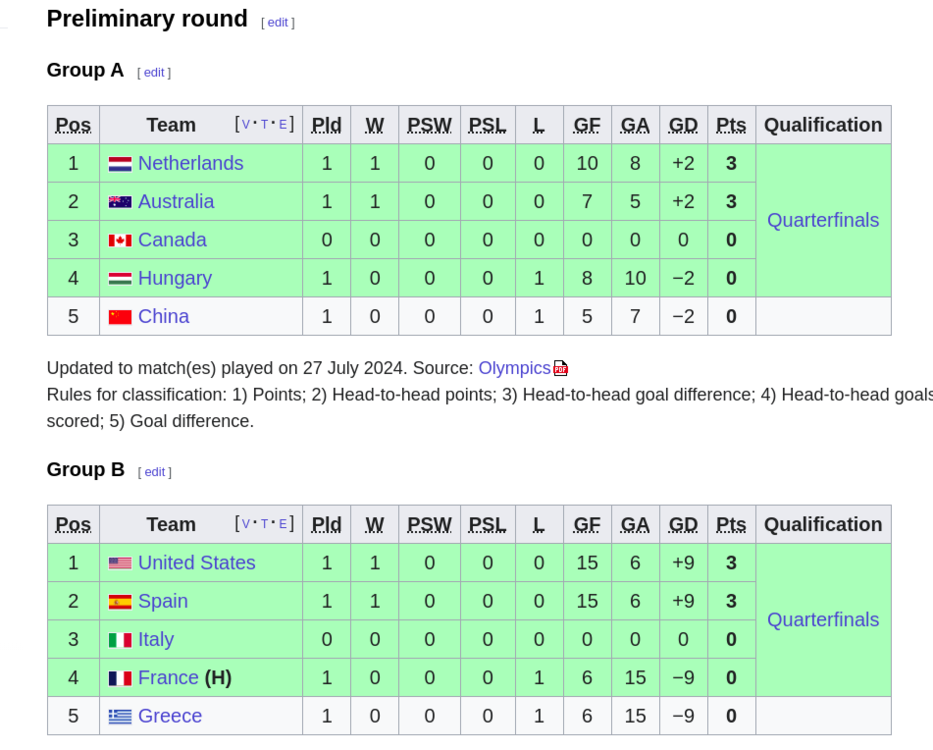This screenshot has width=933, height=750.
Task: Click the United States flag icon
Action: (120, 563)
